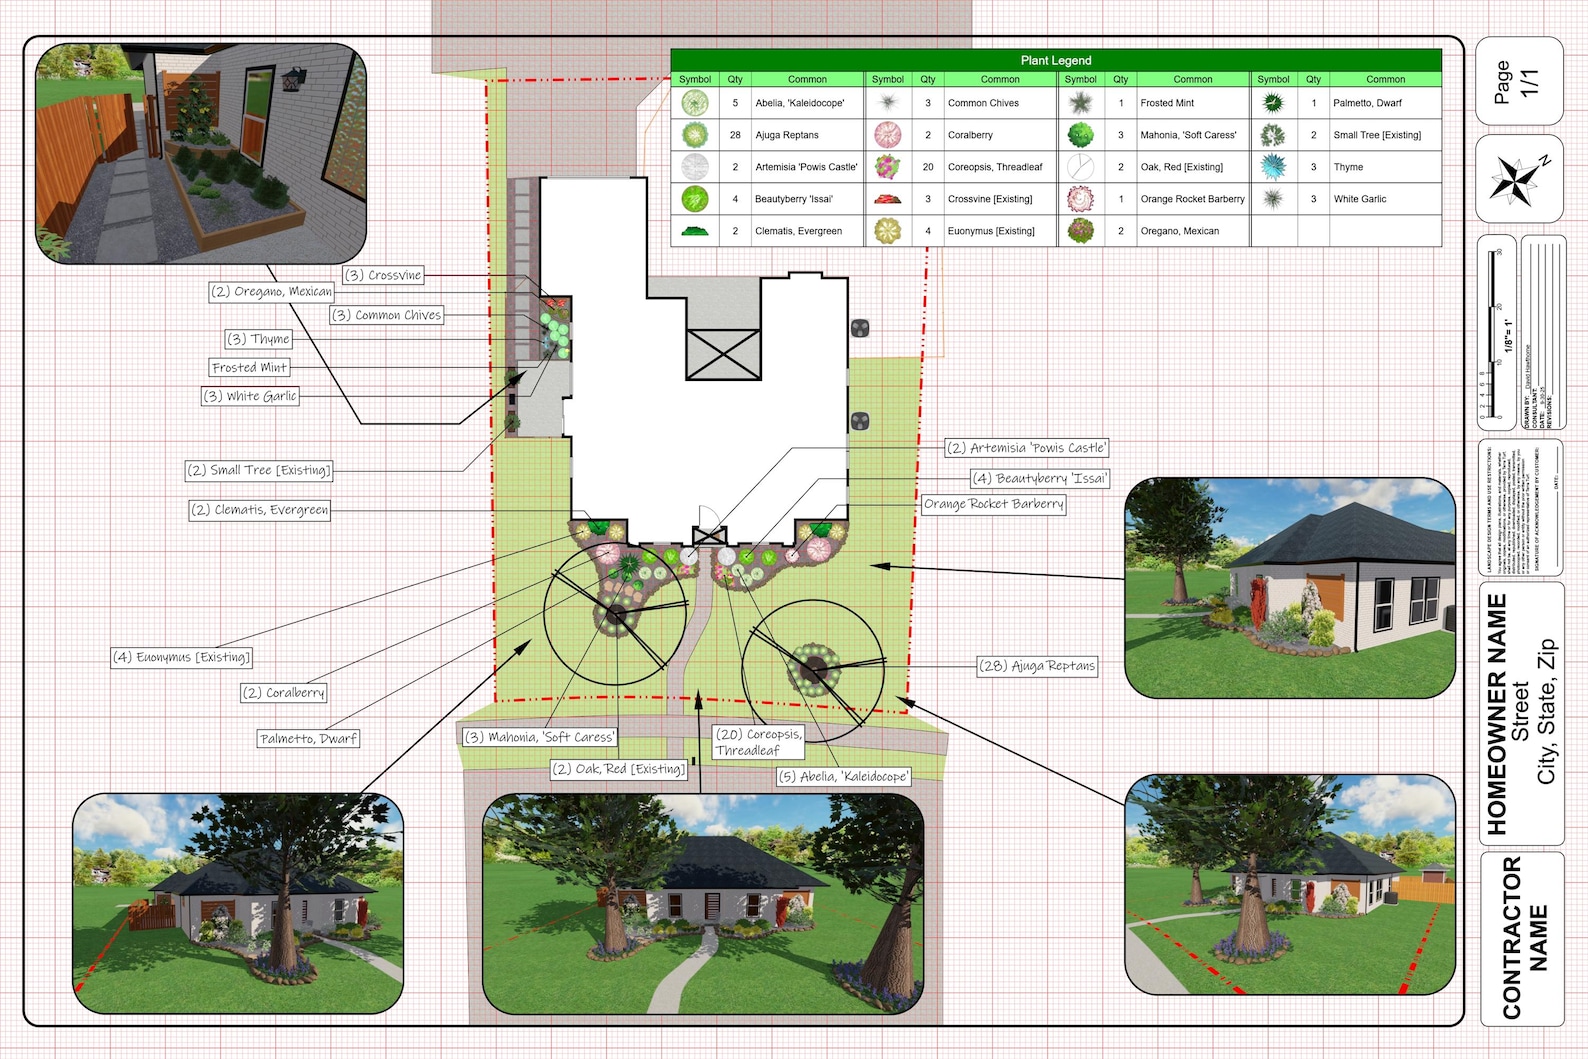
Task: Click the "(3) Thyme" callout label
Action: click(258, 339)
